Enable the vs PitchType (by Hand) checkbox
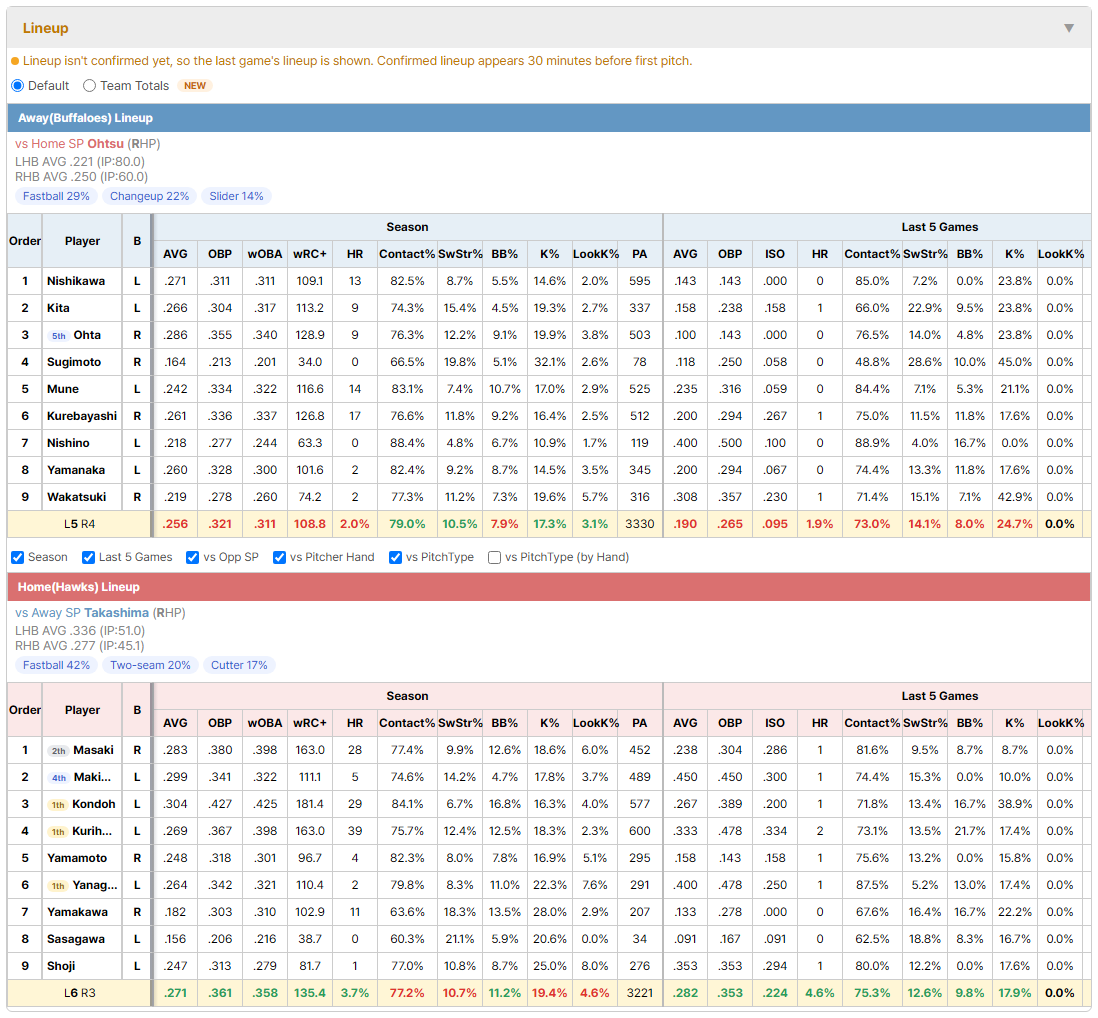 [x=494, y=557]
